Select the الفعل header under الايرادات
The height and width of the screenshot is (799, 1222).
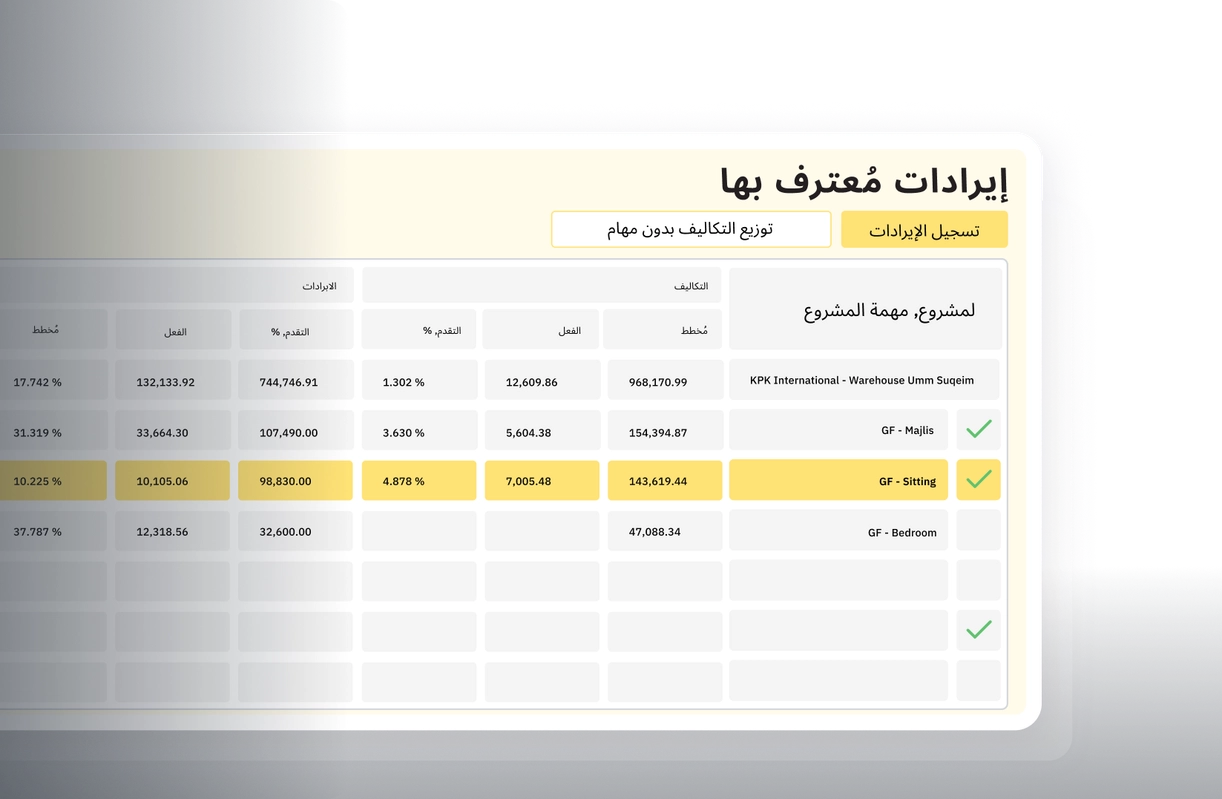[x=173, y=329]
